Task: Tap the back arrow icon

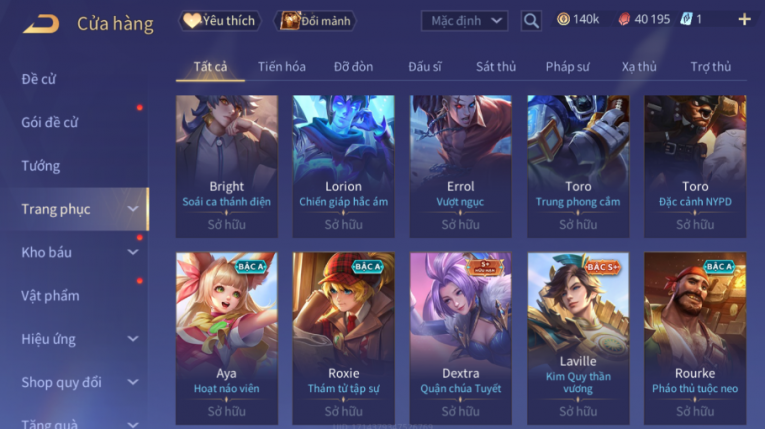Action: 41,23
